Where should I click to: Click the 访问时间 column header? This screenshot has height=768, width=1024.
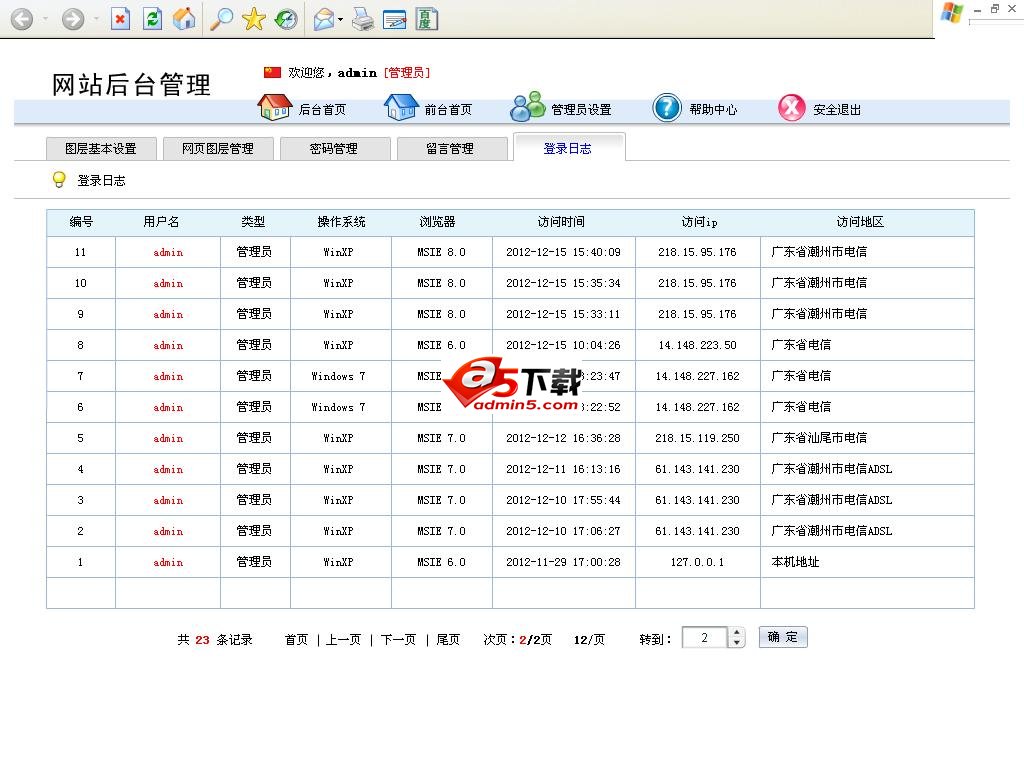click(562, 222)
